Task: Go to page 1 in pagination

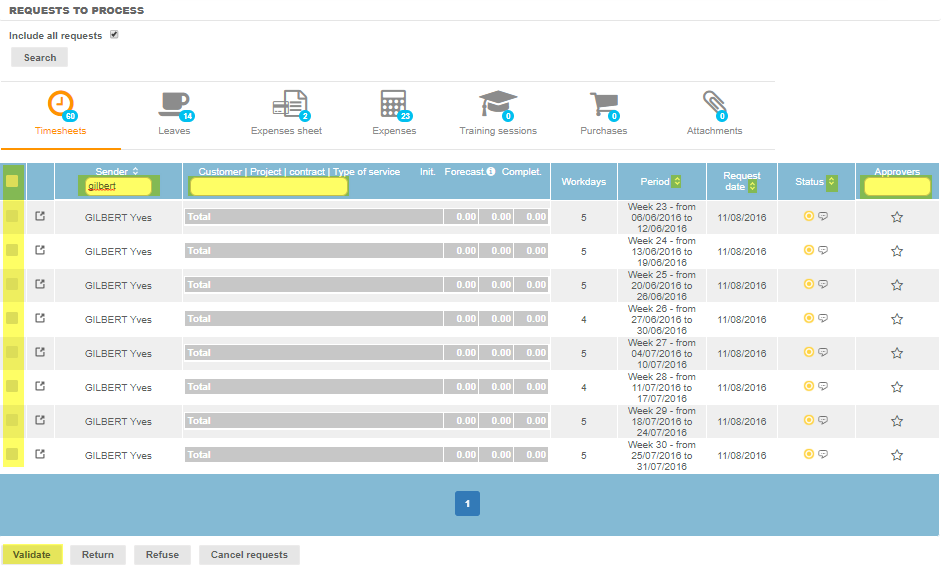Action: [x=467, y=504]
